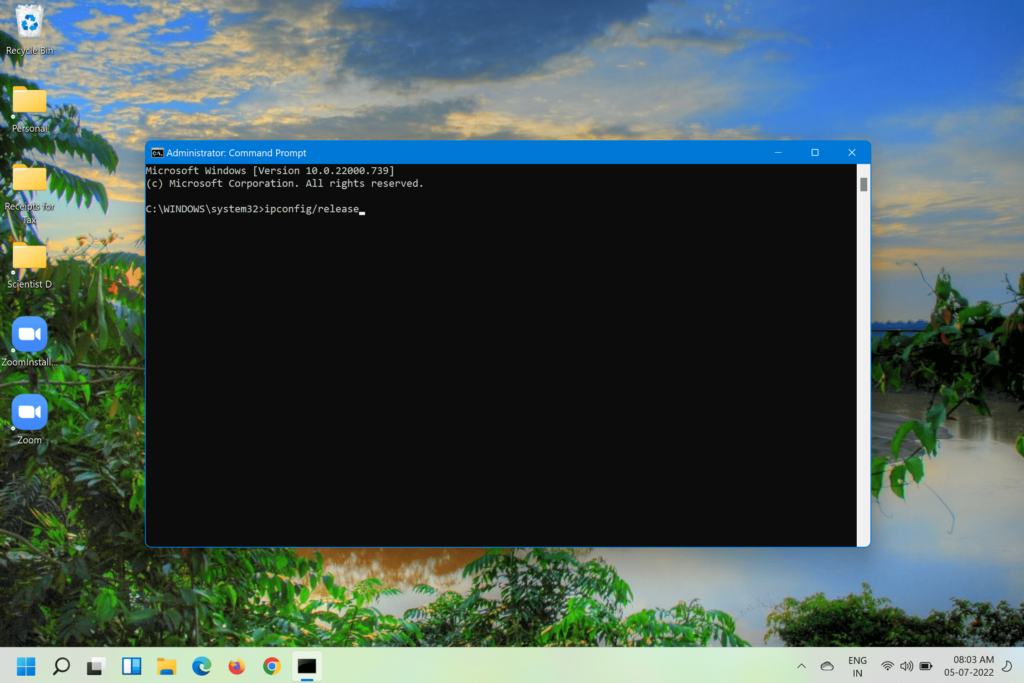This screenshot has height=683, width=1024.
Task: Open Wi-Fi network tray icon
Action: [x=887, y=666]
